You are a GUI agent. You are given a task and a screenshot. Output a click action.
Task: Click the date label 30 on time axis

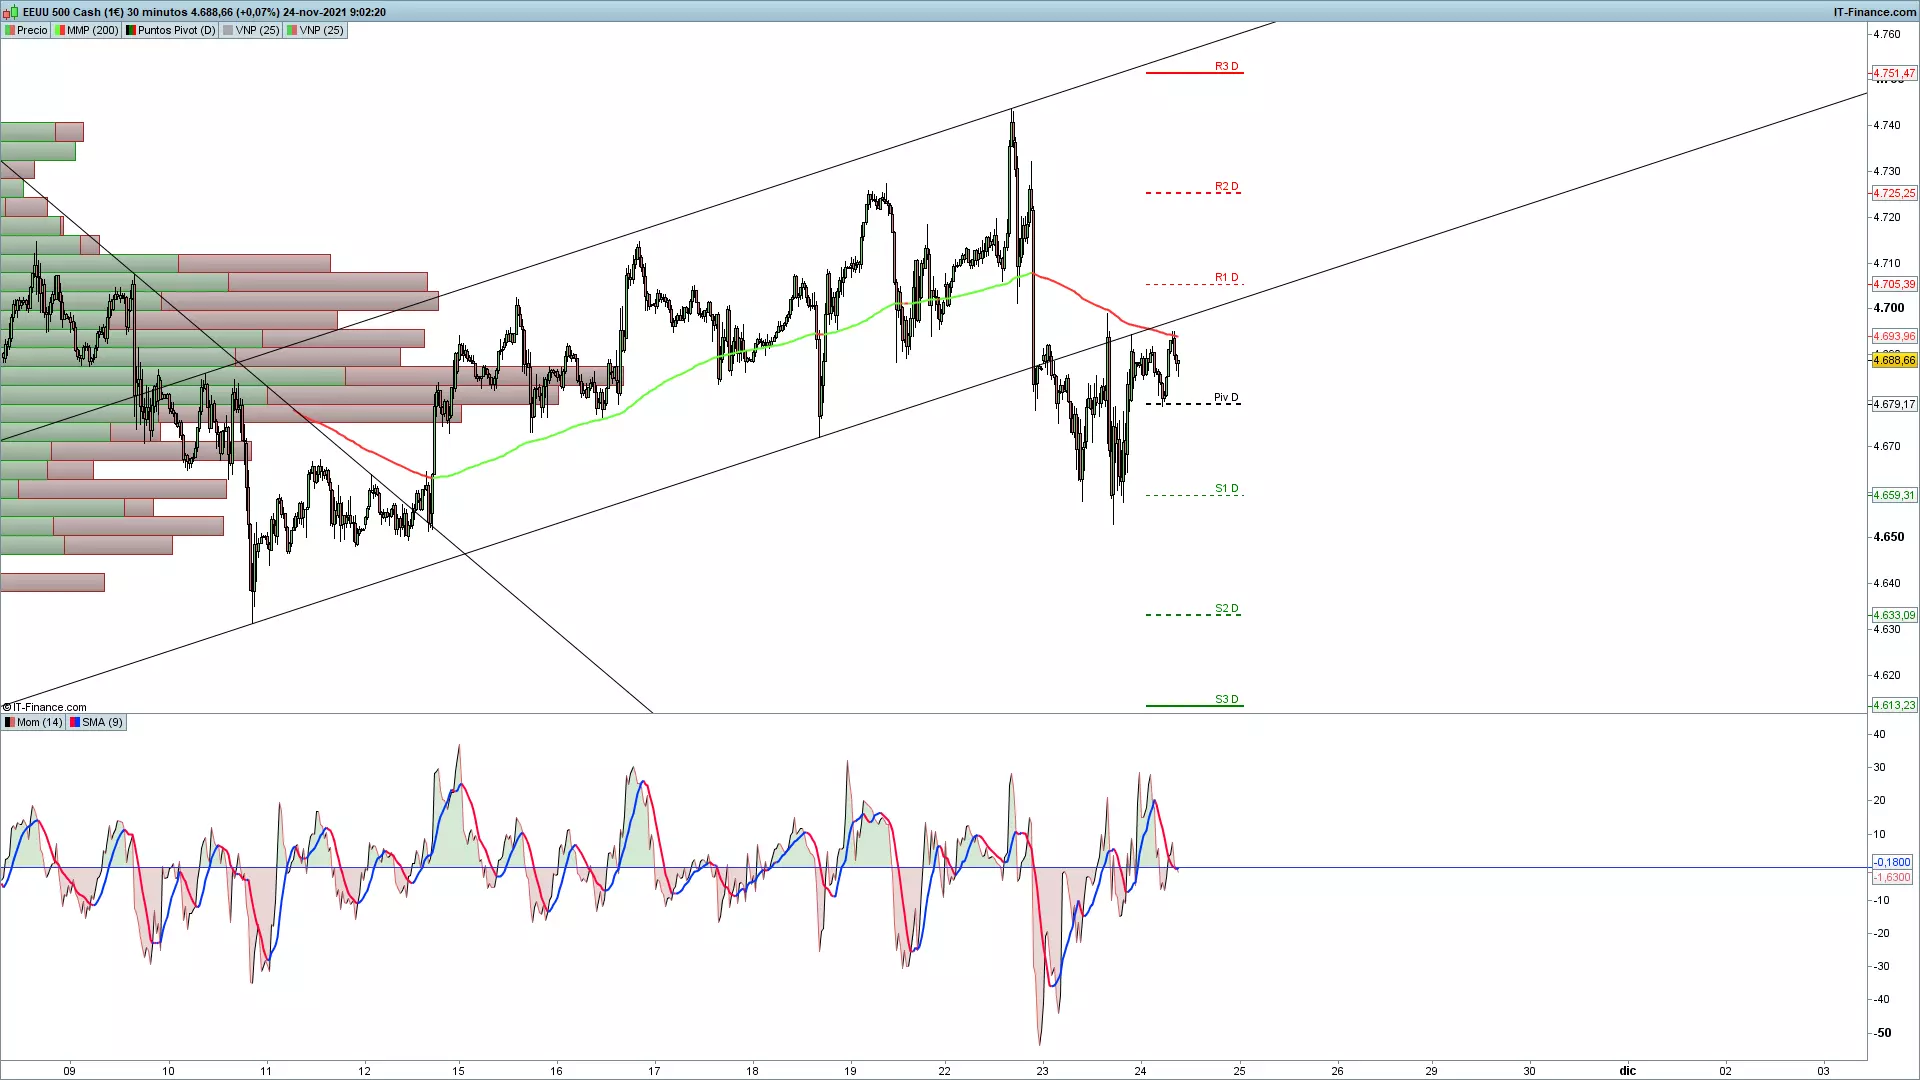click(1529, 1071)
